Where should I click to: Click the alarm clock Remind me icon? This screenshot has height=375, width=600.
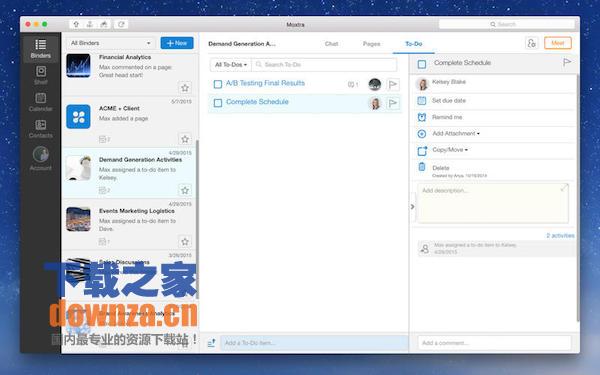[422, 117]
